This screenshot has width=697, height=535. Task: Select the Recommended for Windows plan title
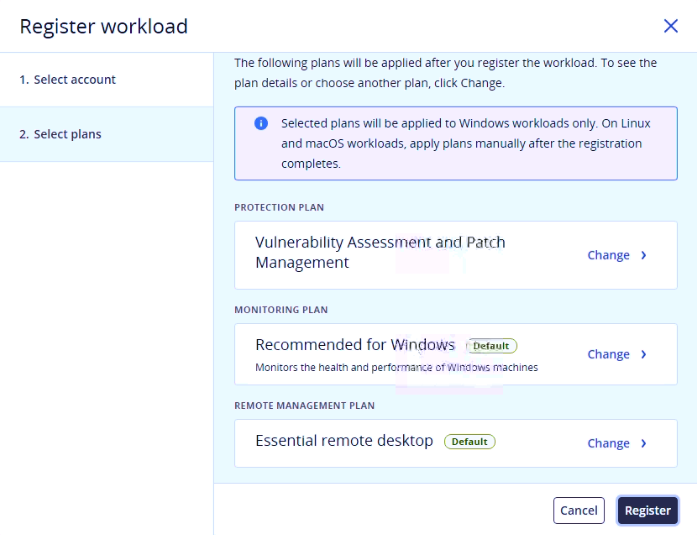click(x=355, y=345)
